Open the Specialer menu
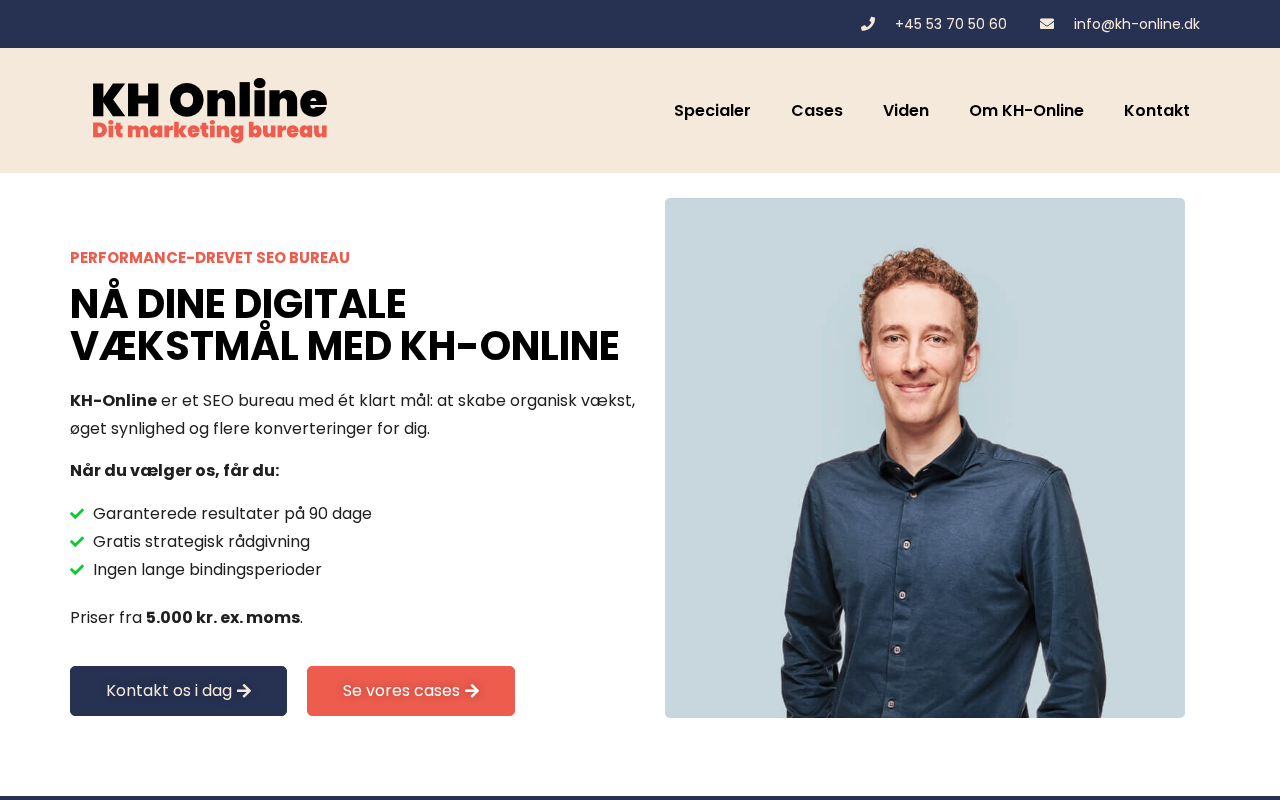The height and width of the screenshot is (800, 1280). 712,111
